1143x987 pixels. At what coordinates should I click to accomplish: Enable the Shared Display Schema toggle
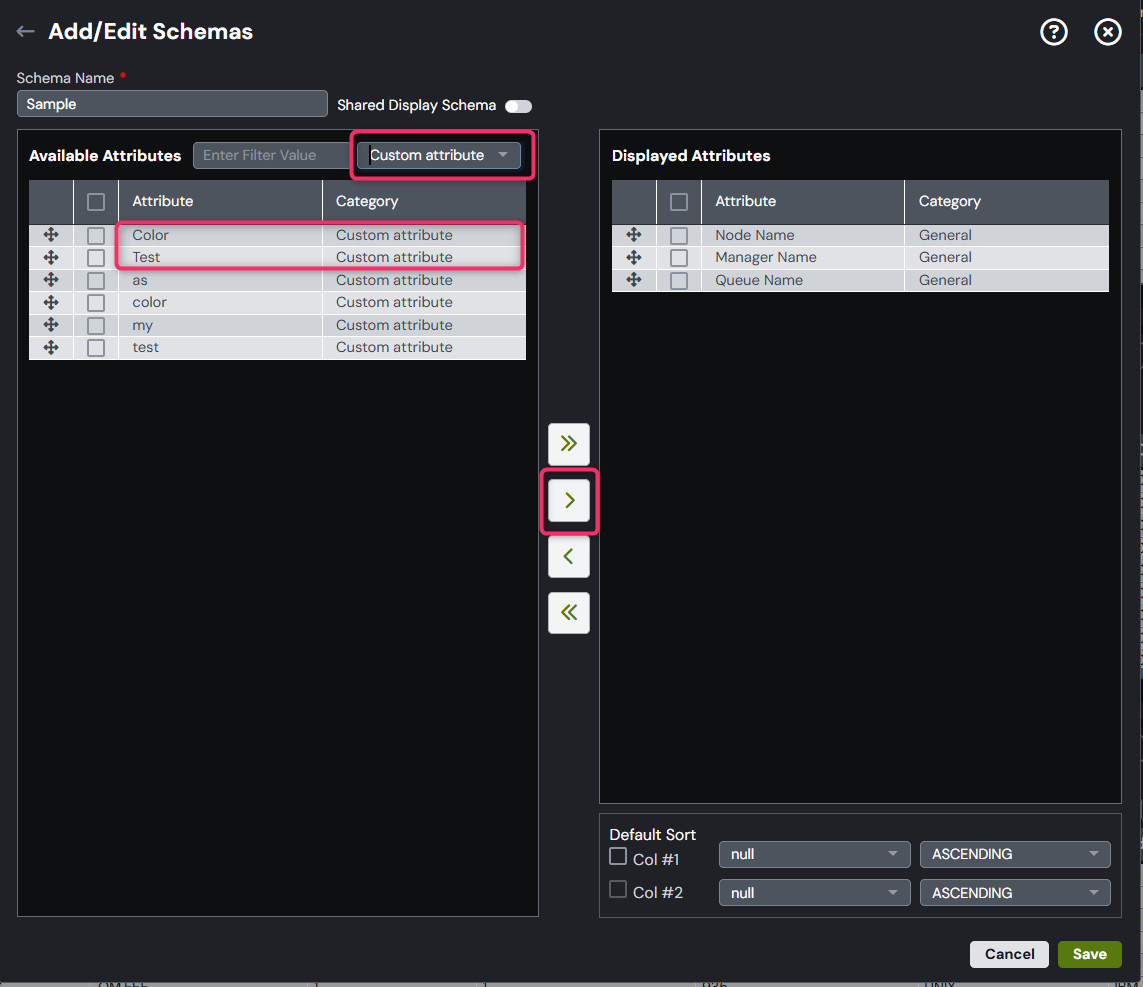point(518,106)
